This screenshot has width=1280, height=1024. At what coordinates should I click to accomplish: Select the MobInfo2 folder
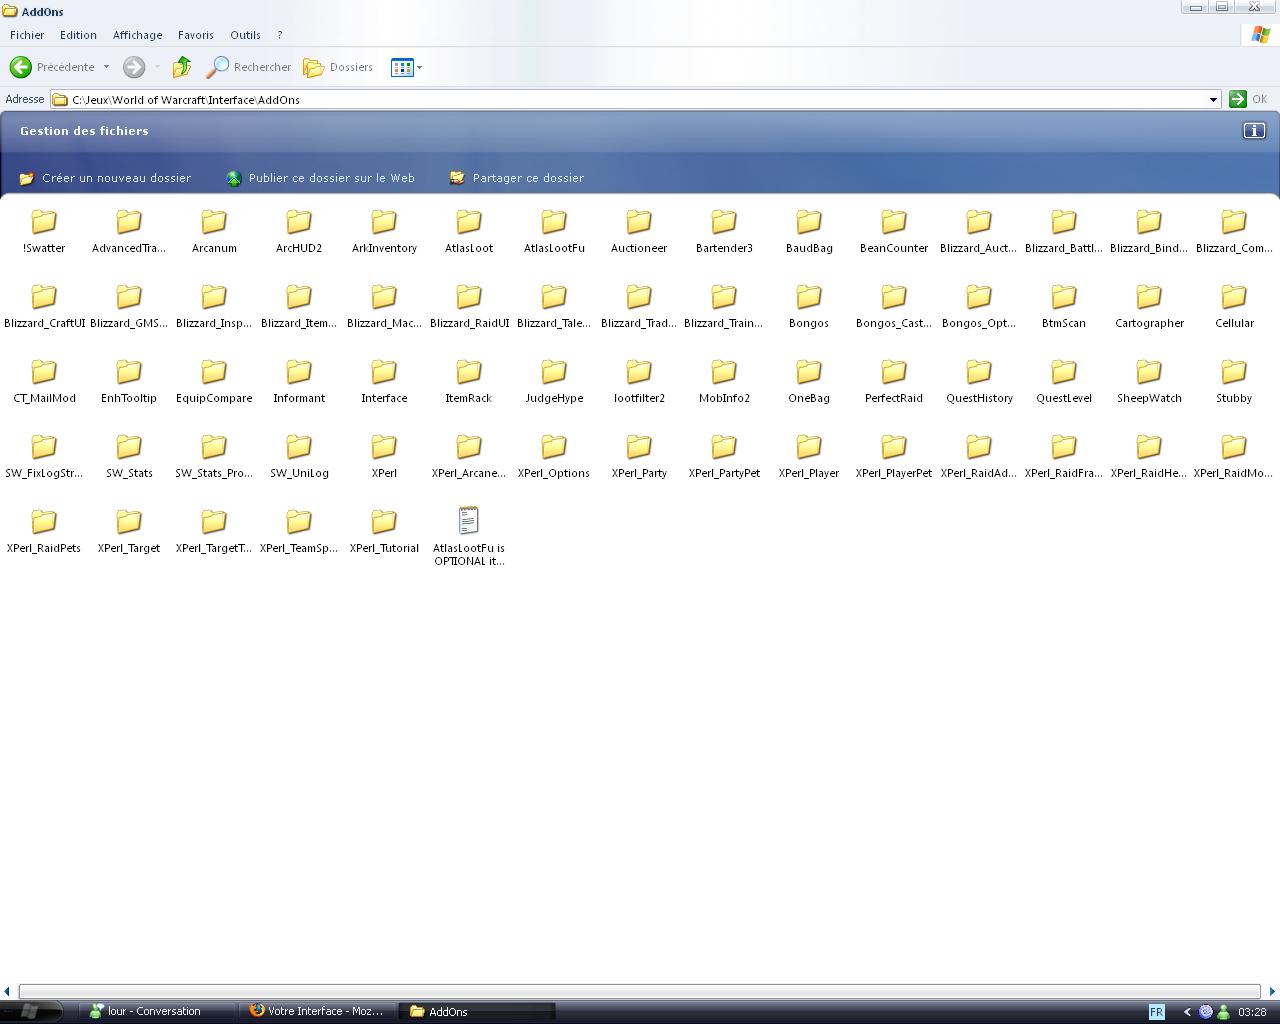coord(724,381)
